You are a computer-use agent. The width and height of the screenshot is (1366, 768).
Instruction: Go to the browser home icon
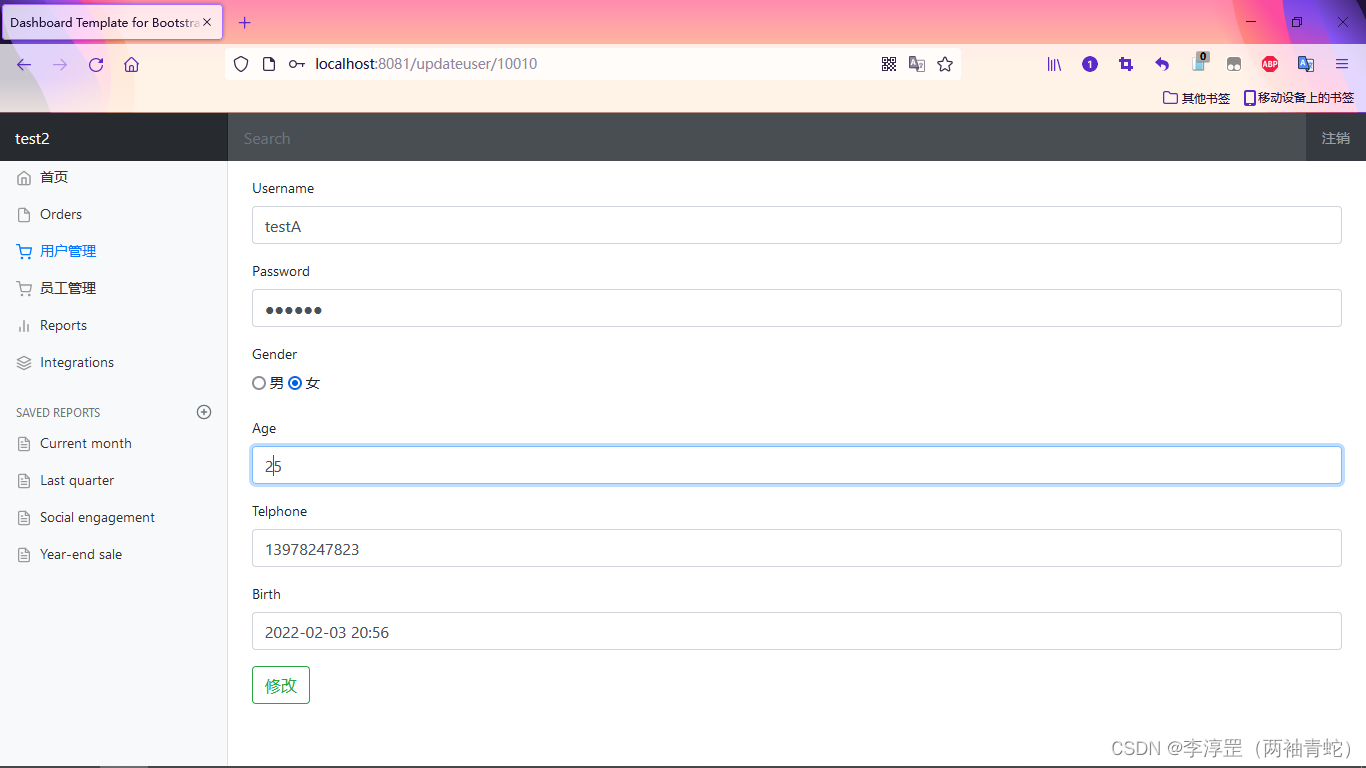click(131, 64)
